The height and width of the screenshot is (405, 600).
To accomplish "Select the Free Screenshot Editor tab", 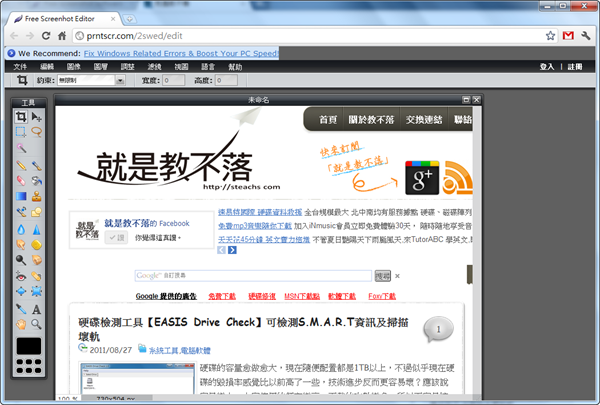I will click(63, 18).
